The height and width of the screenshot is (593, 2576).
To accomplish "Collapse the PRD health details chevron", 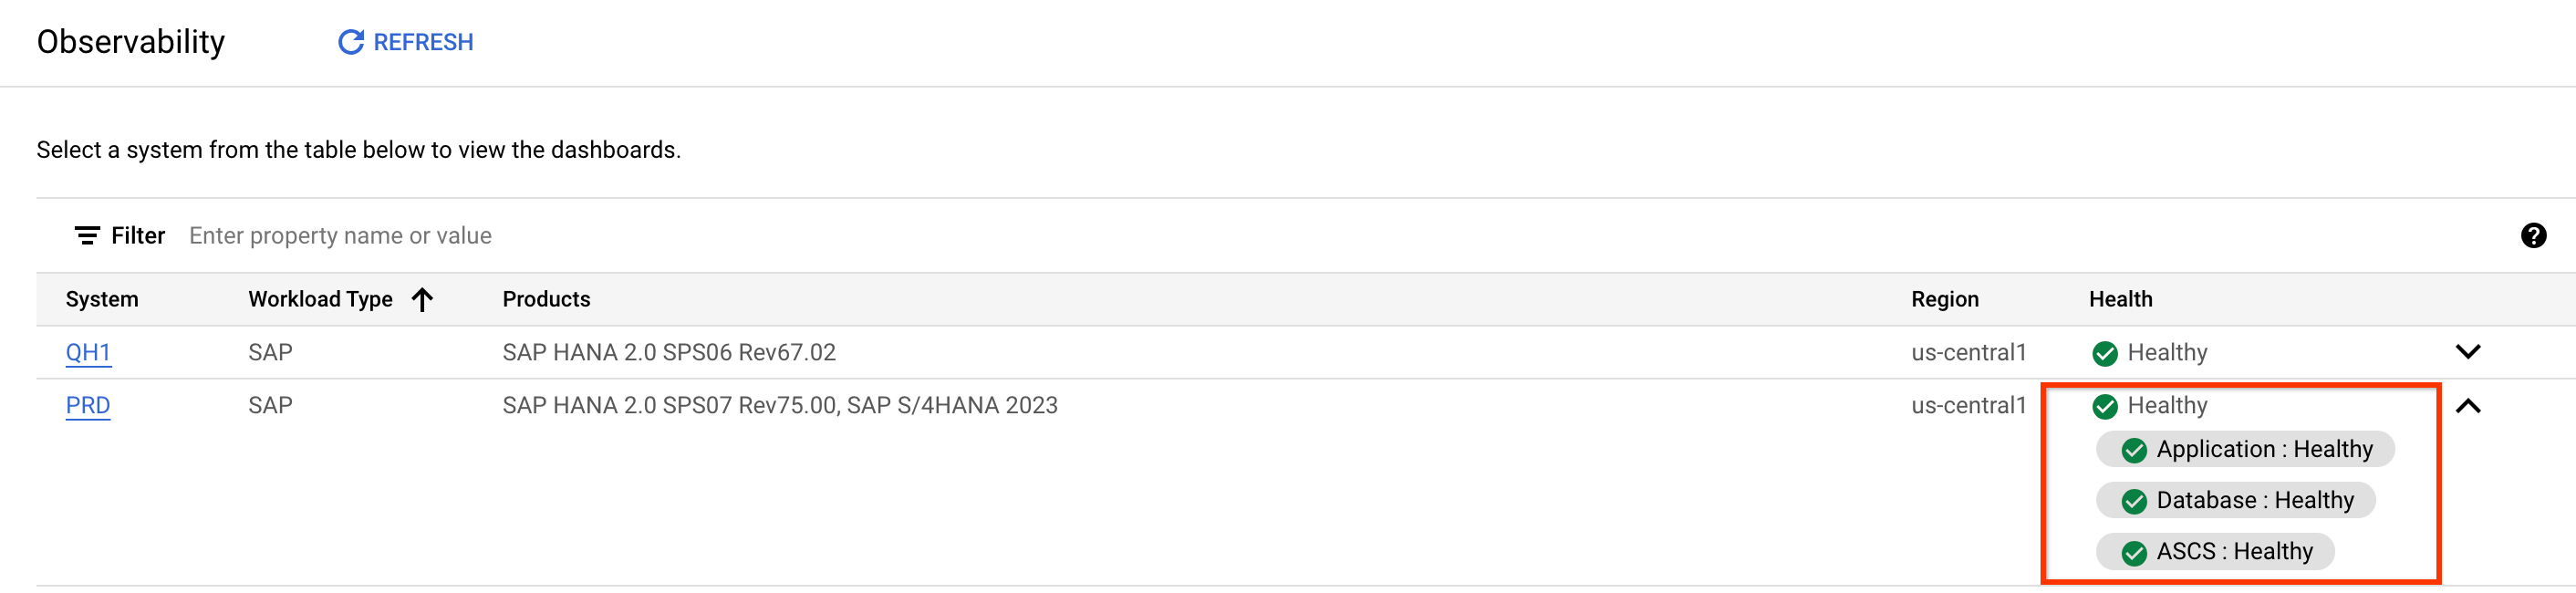I will (2467, 406).
